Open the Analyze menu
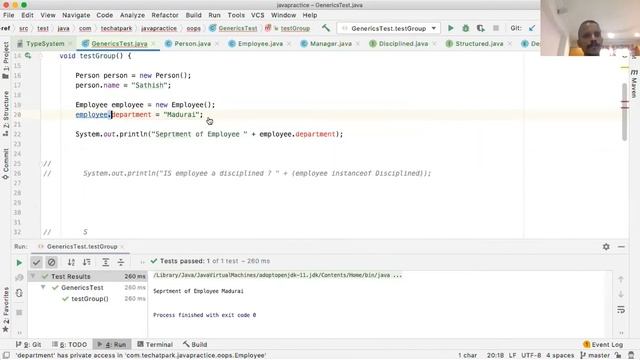Image resolution: width=640 pixels, height=360 pixels. pyautogui.click(x=132, y=15)
